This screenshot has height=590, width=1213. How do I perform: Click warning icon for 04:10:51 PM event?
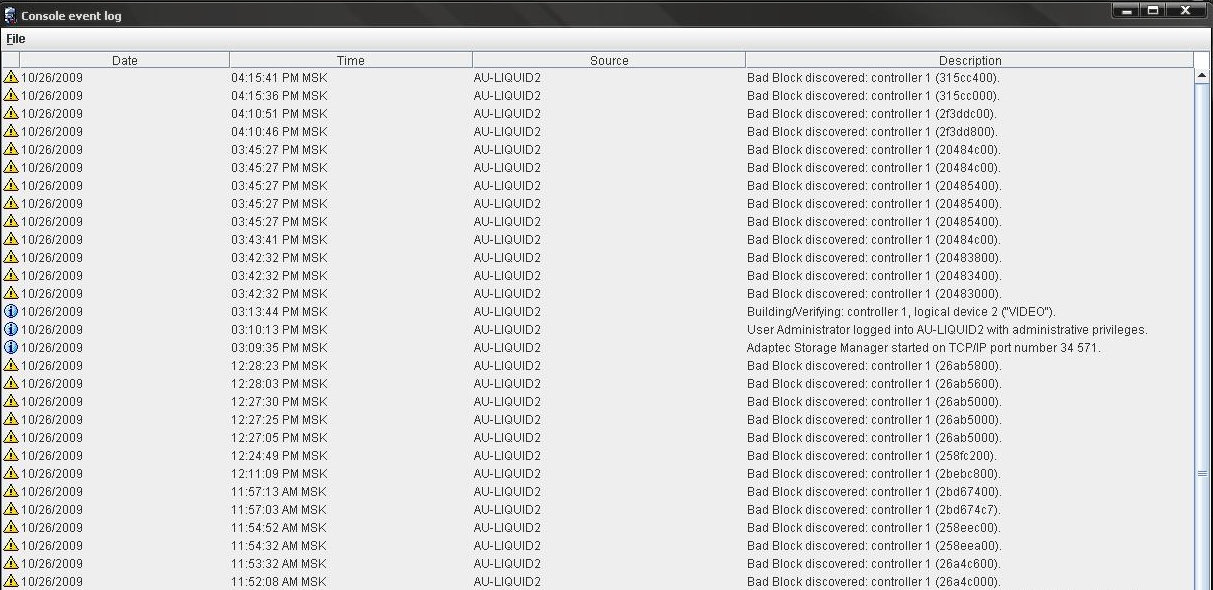[x=11, y=114]
